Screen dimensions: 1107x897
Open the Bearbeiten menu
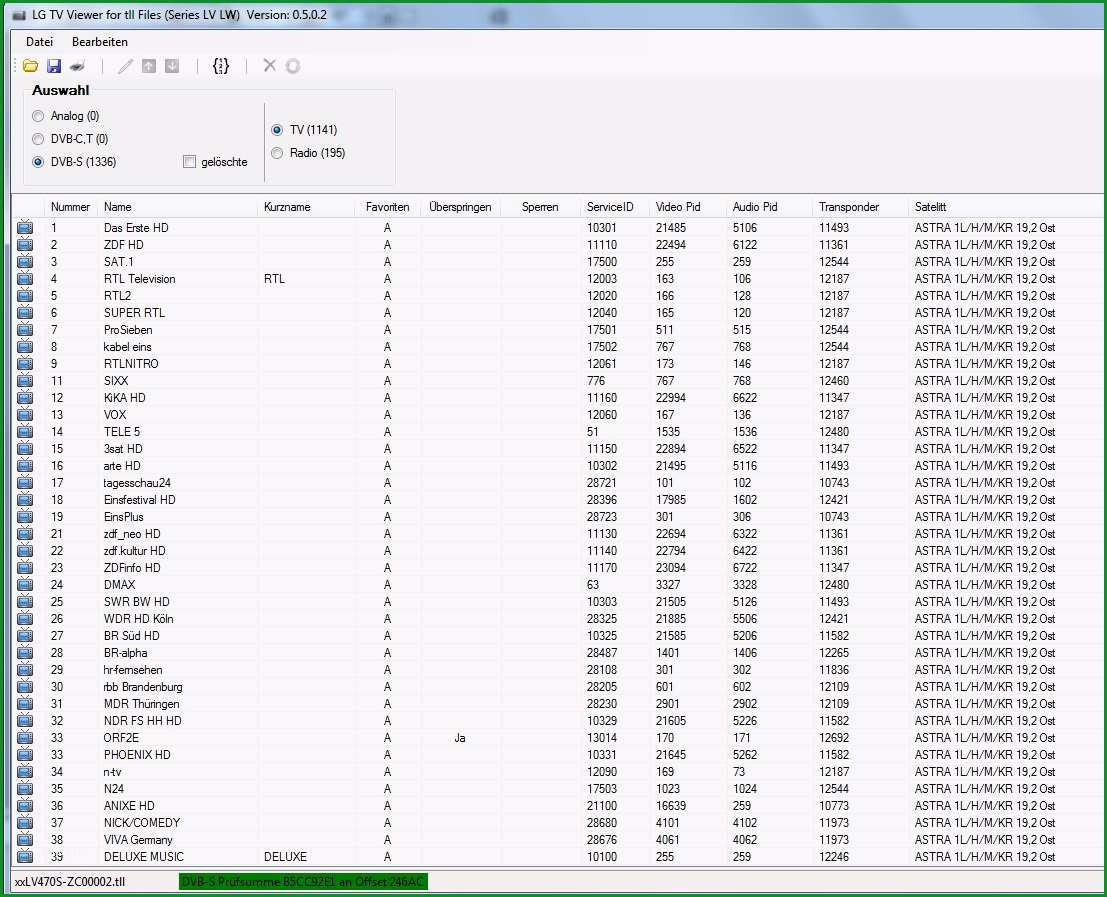pos(100,42)
